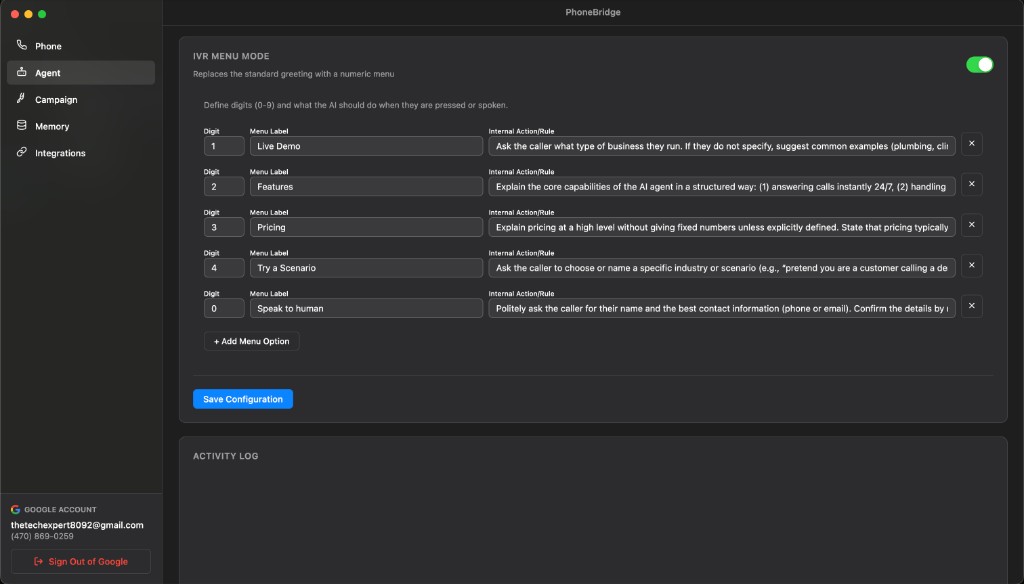Screen dimensions: 1024x584
Task: Edit the Try a Scenario action rule
Action: click(x=722, y=268)
